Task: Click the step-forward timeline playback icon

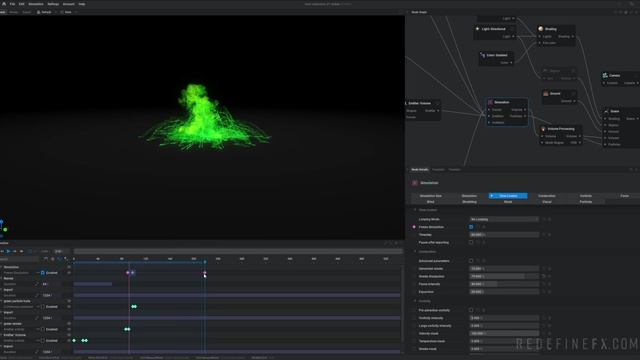Action: click(x=15, y=251)
